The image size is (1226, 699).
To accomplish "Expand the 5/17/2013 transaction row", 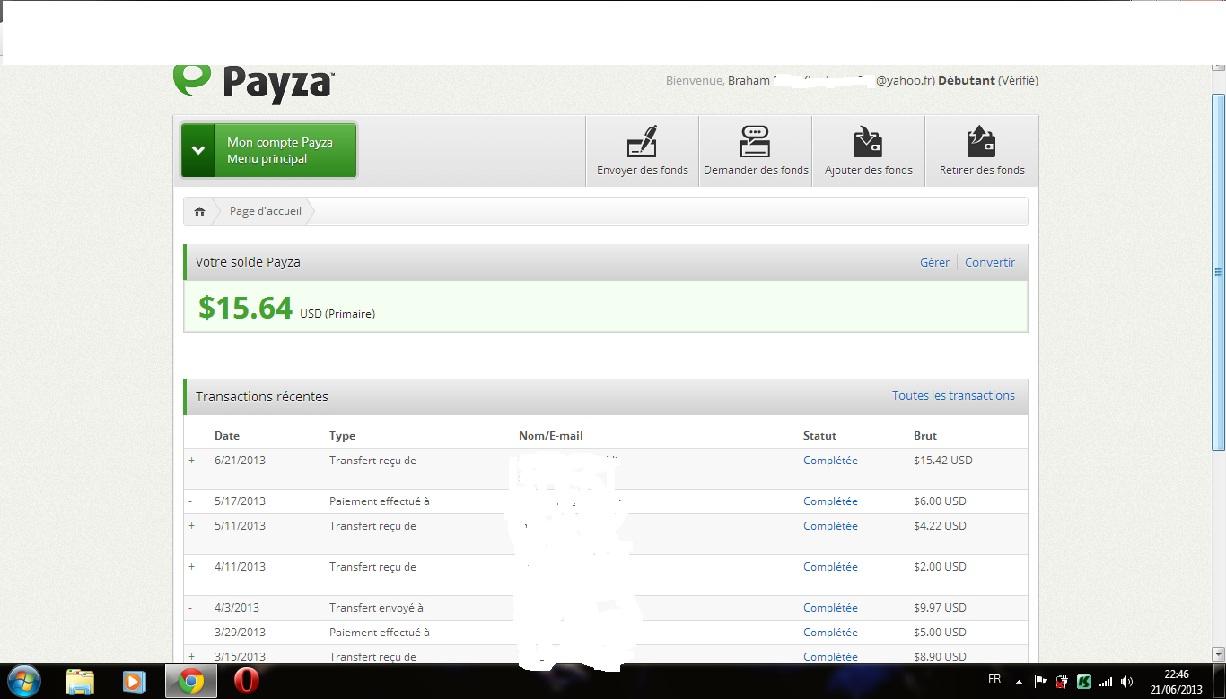I will 192,501.
